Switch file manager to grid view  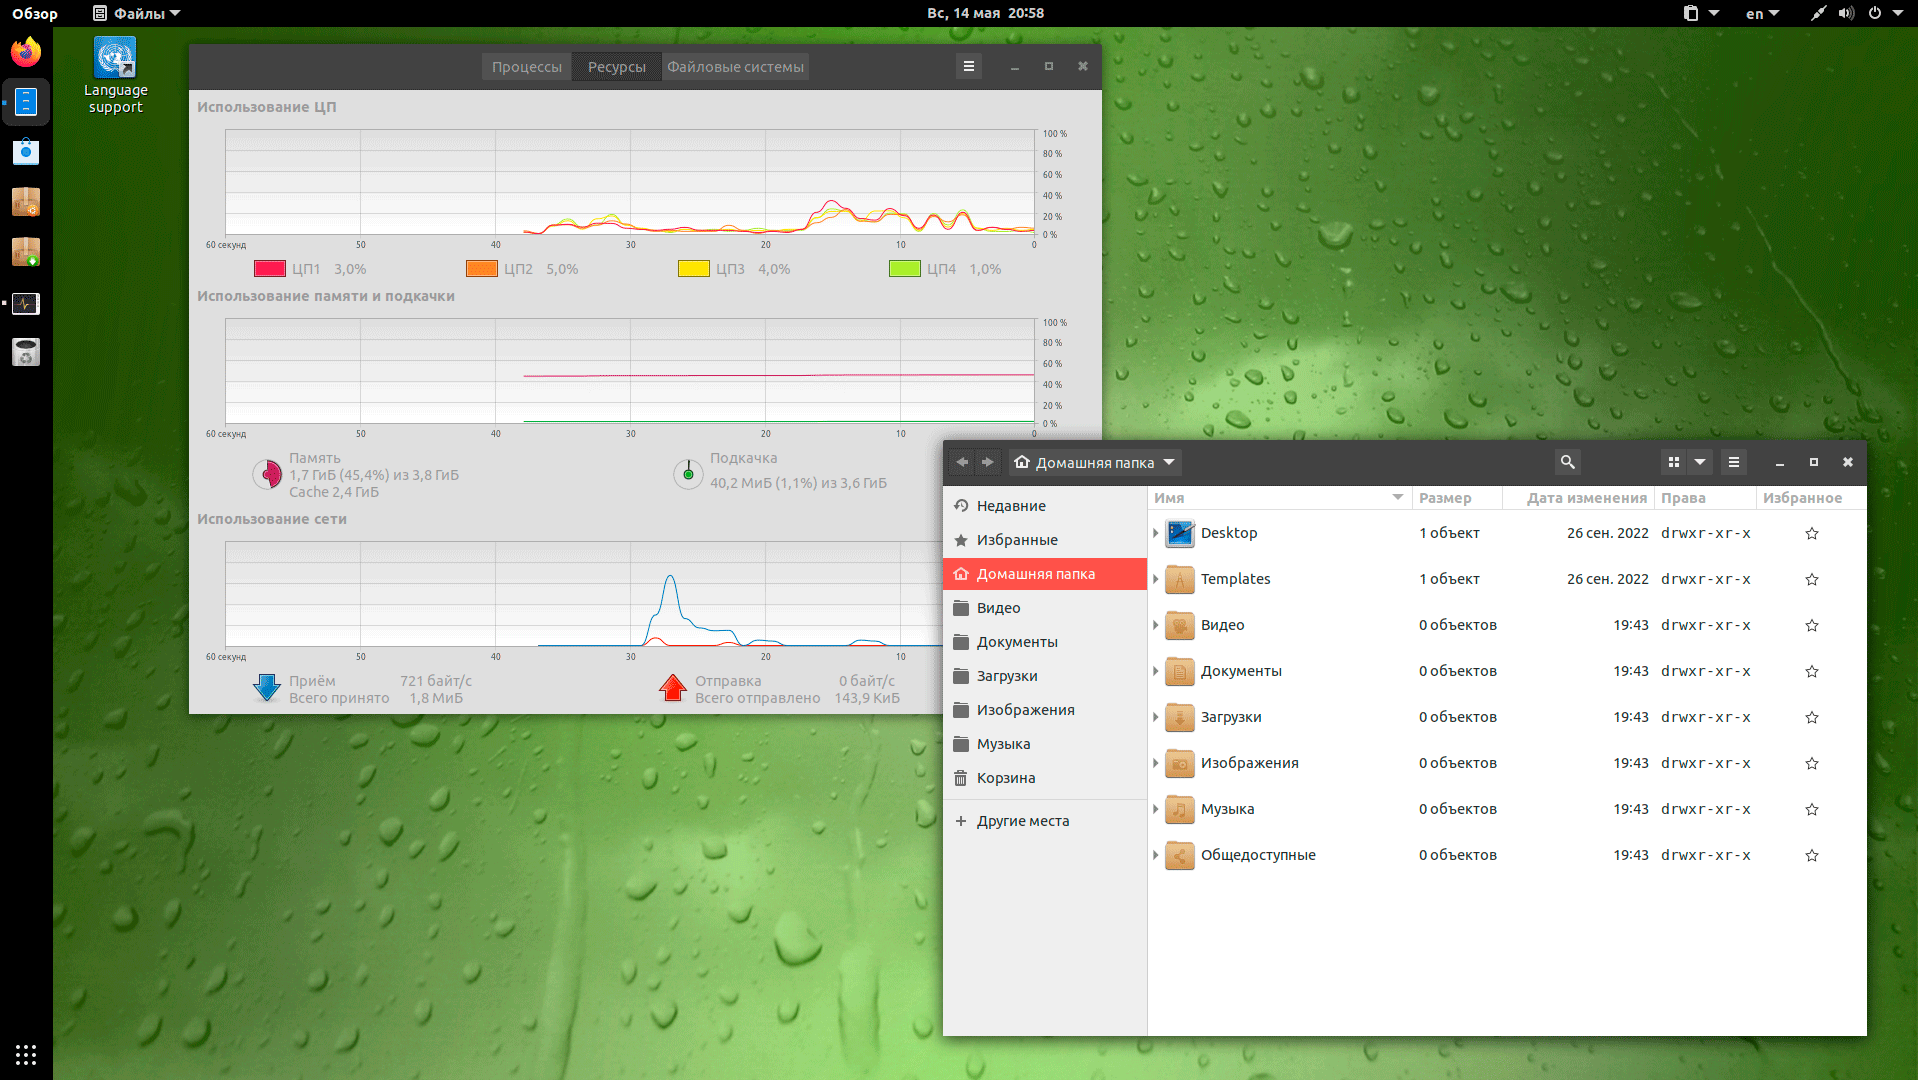[1673, 462]
